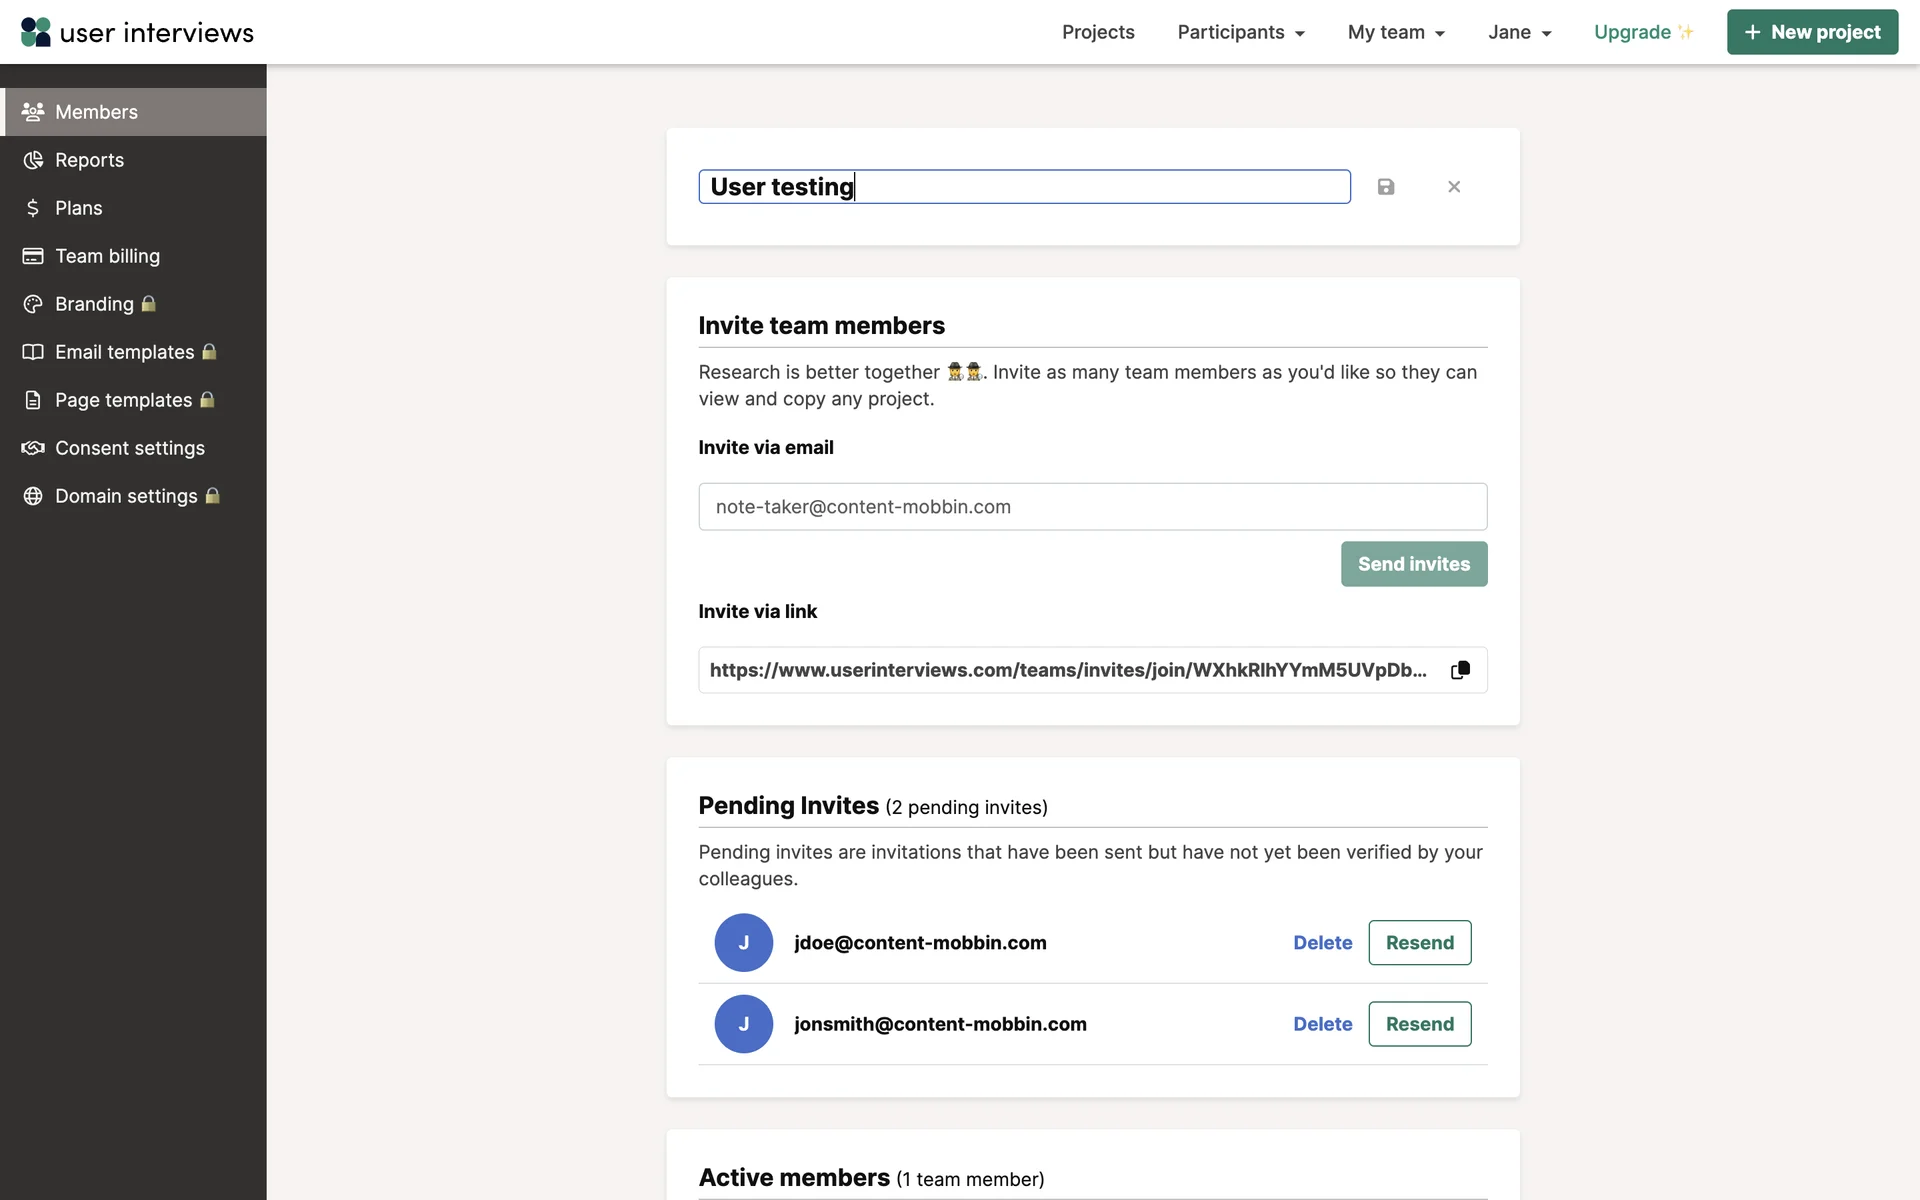Select Members in the sidebar

(x=96, y=112)
